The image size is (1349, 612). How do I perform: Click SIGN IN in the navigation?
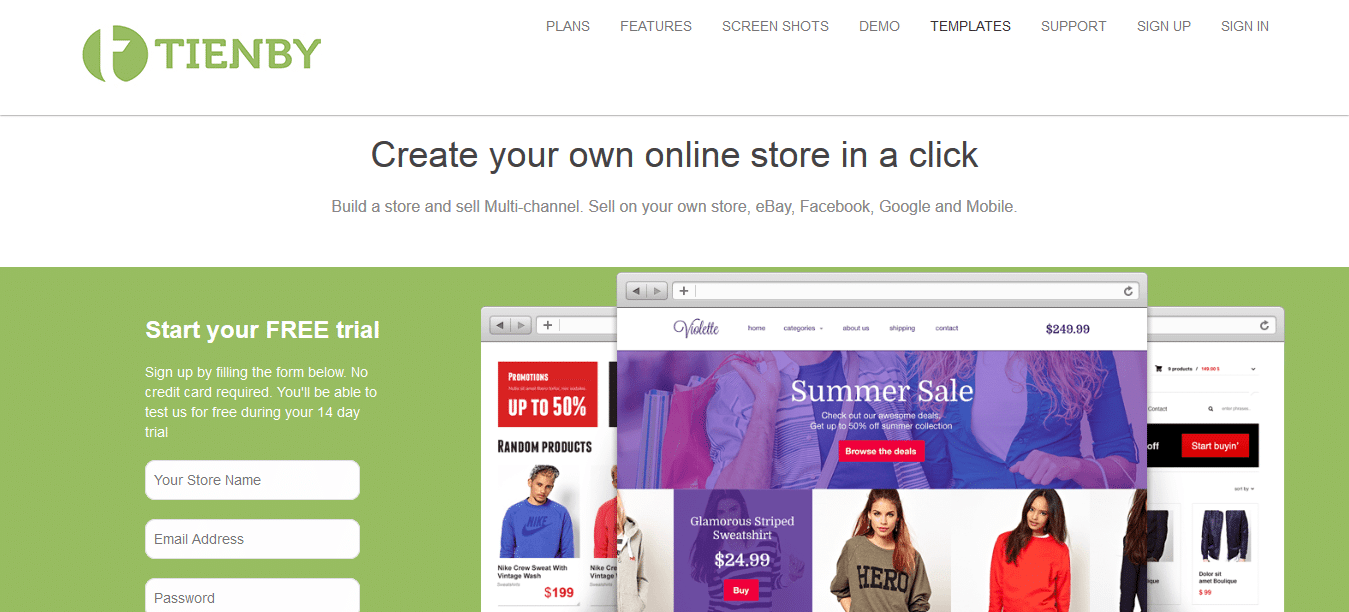pyautogui.click(x=1245, y=26)
